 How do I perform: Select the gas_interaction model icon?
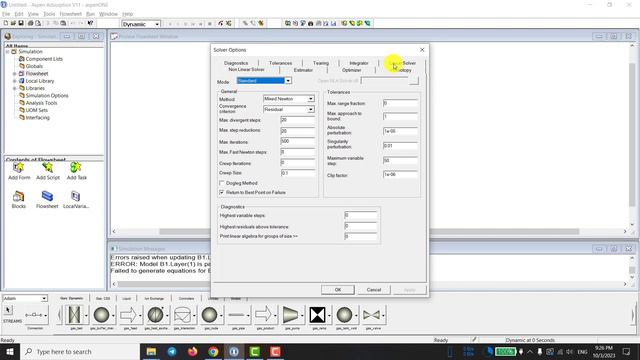click(182, 315)
